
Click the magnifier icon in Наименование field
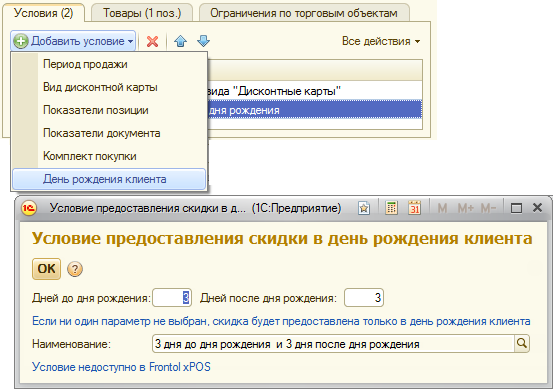522,343
